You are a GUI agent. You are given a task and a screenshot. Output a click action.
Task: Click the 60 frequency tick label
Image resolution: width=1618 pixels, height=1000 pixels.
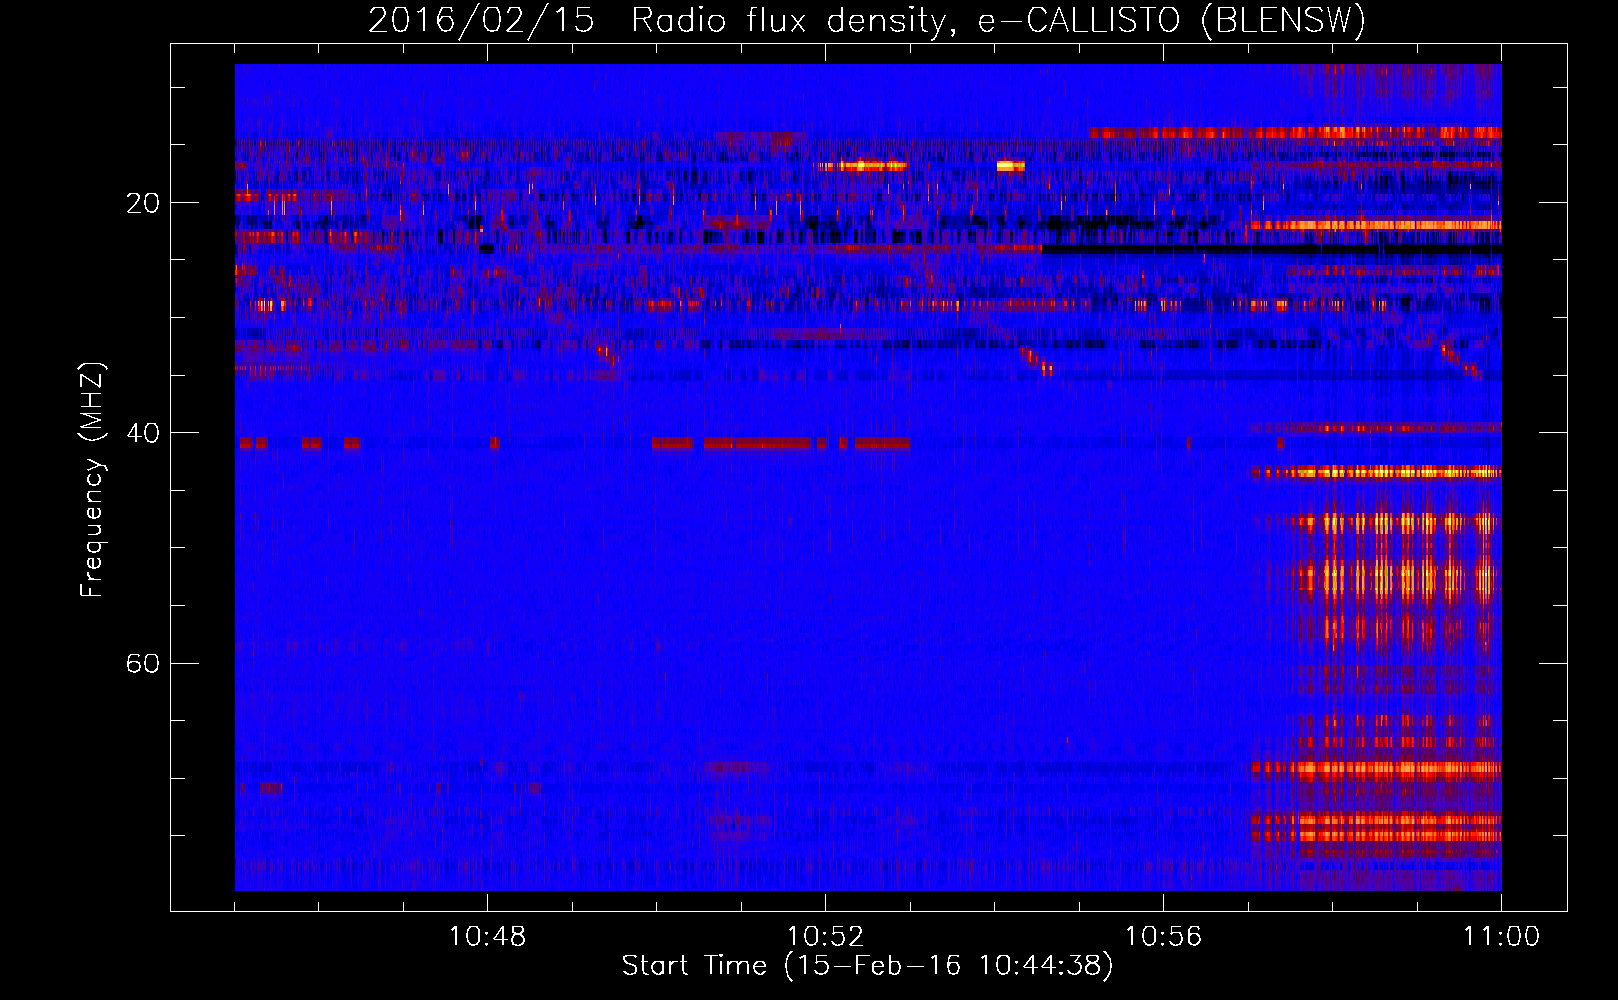(142, 664)
